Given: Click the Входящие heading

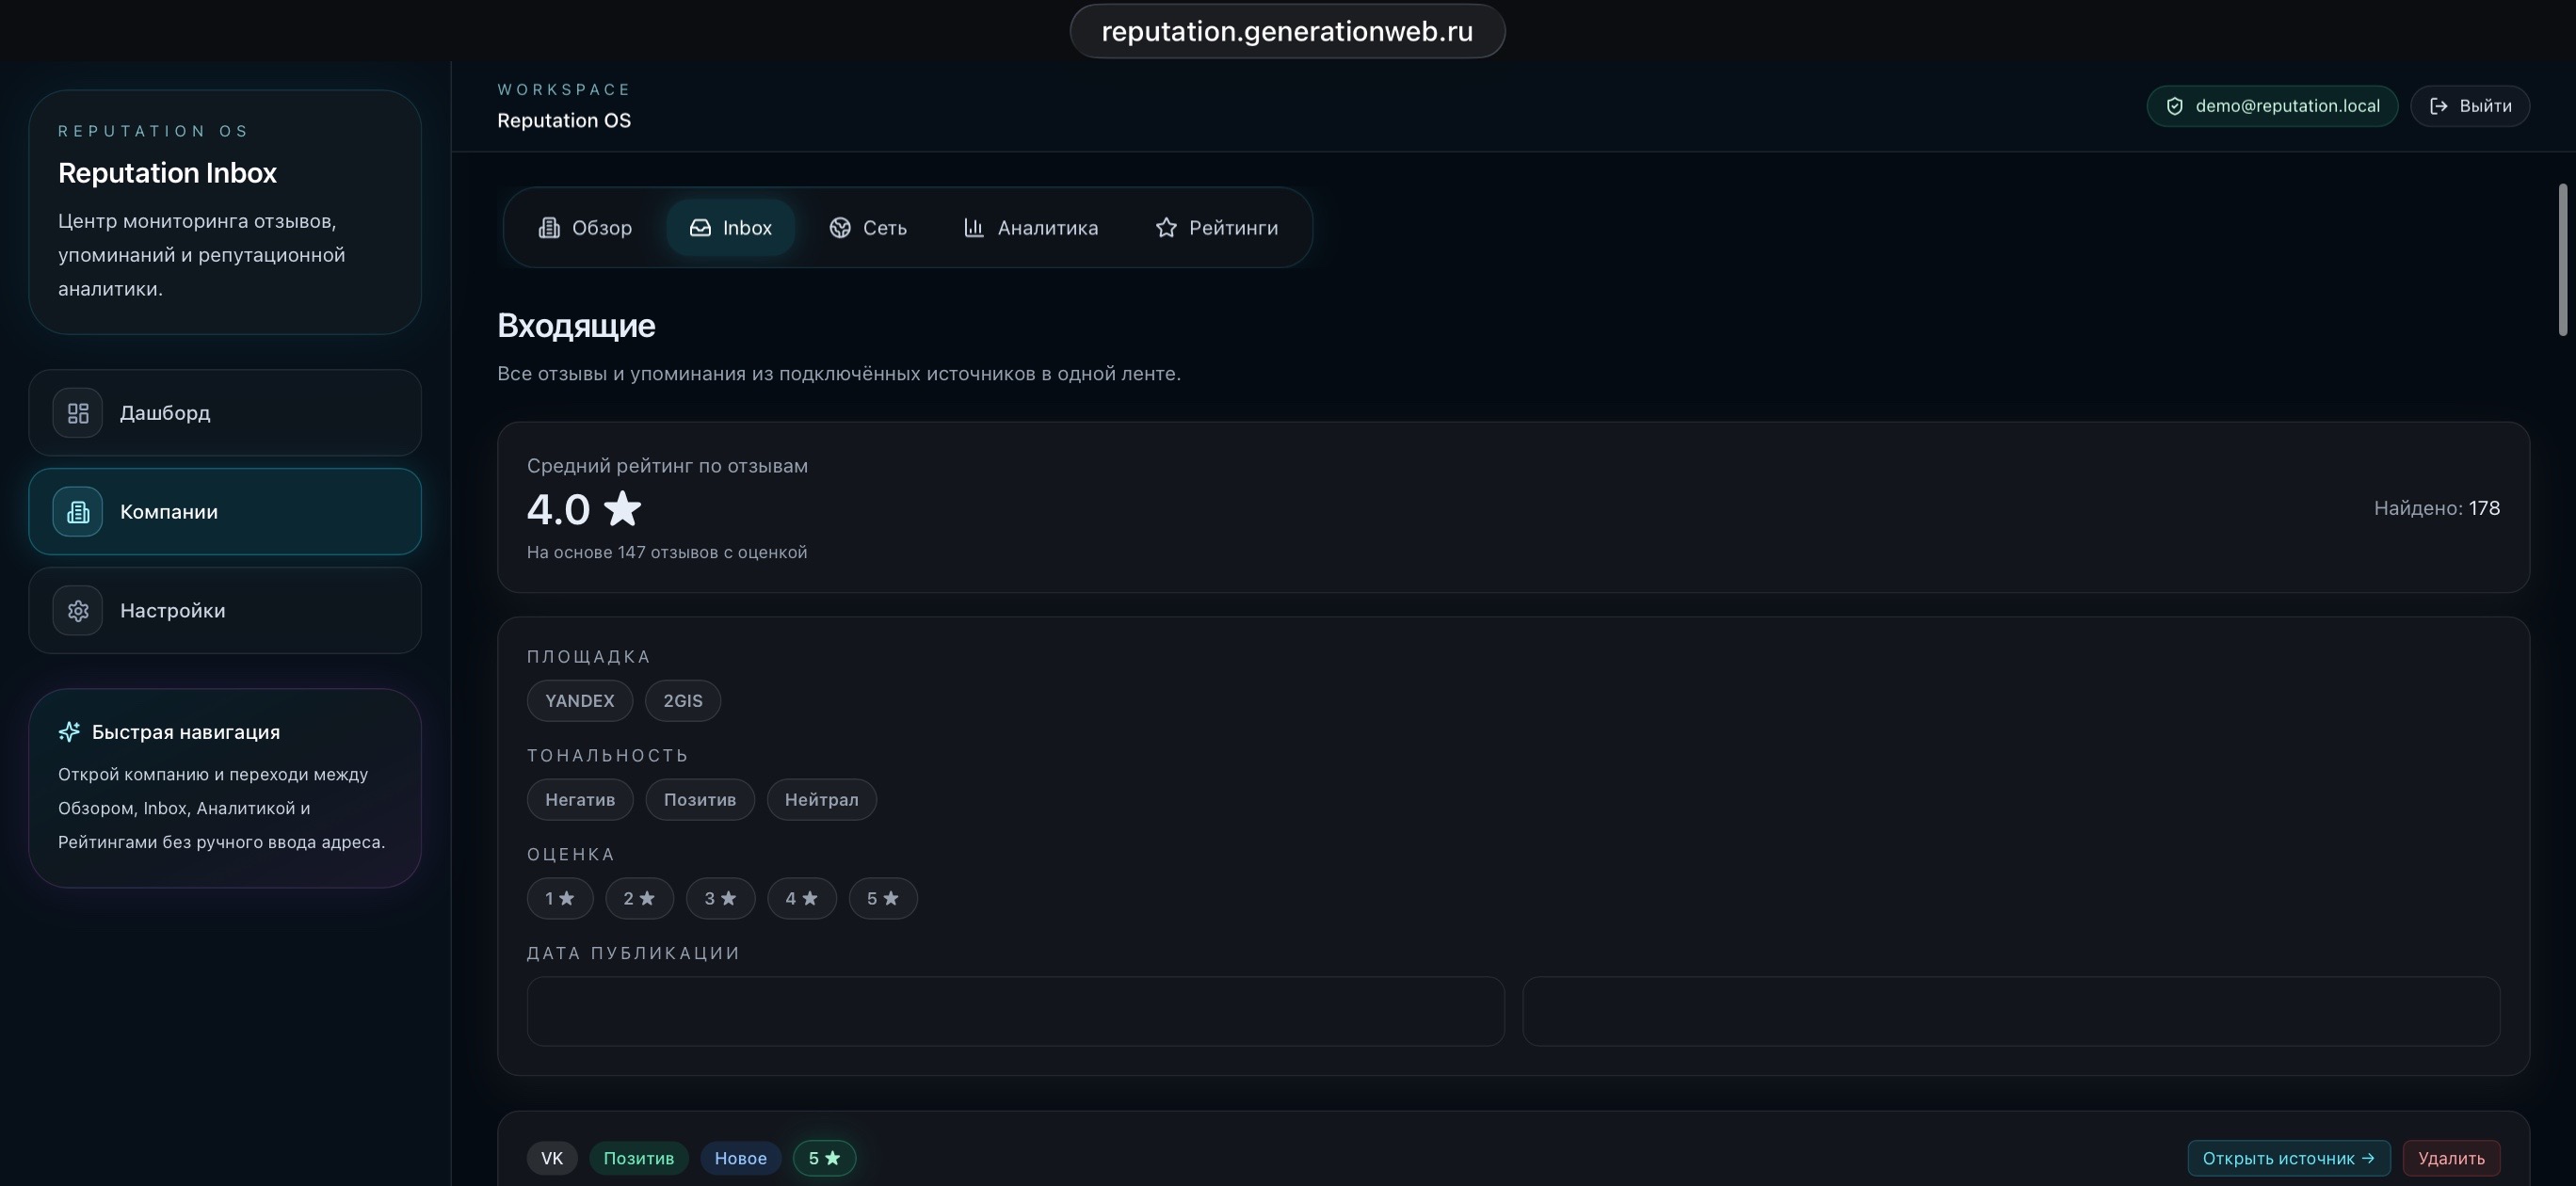Looking at the screenshot, I should point(576,326).
